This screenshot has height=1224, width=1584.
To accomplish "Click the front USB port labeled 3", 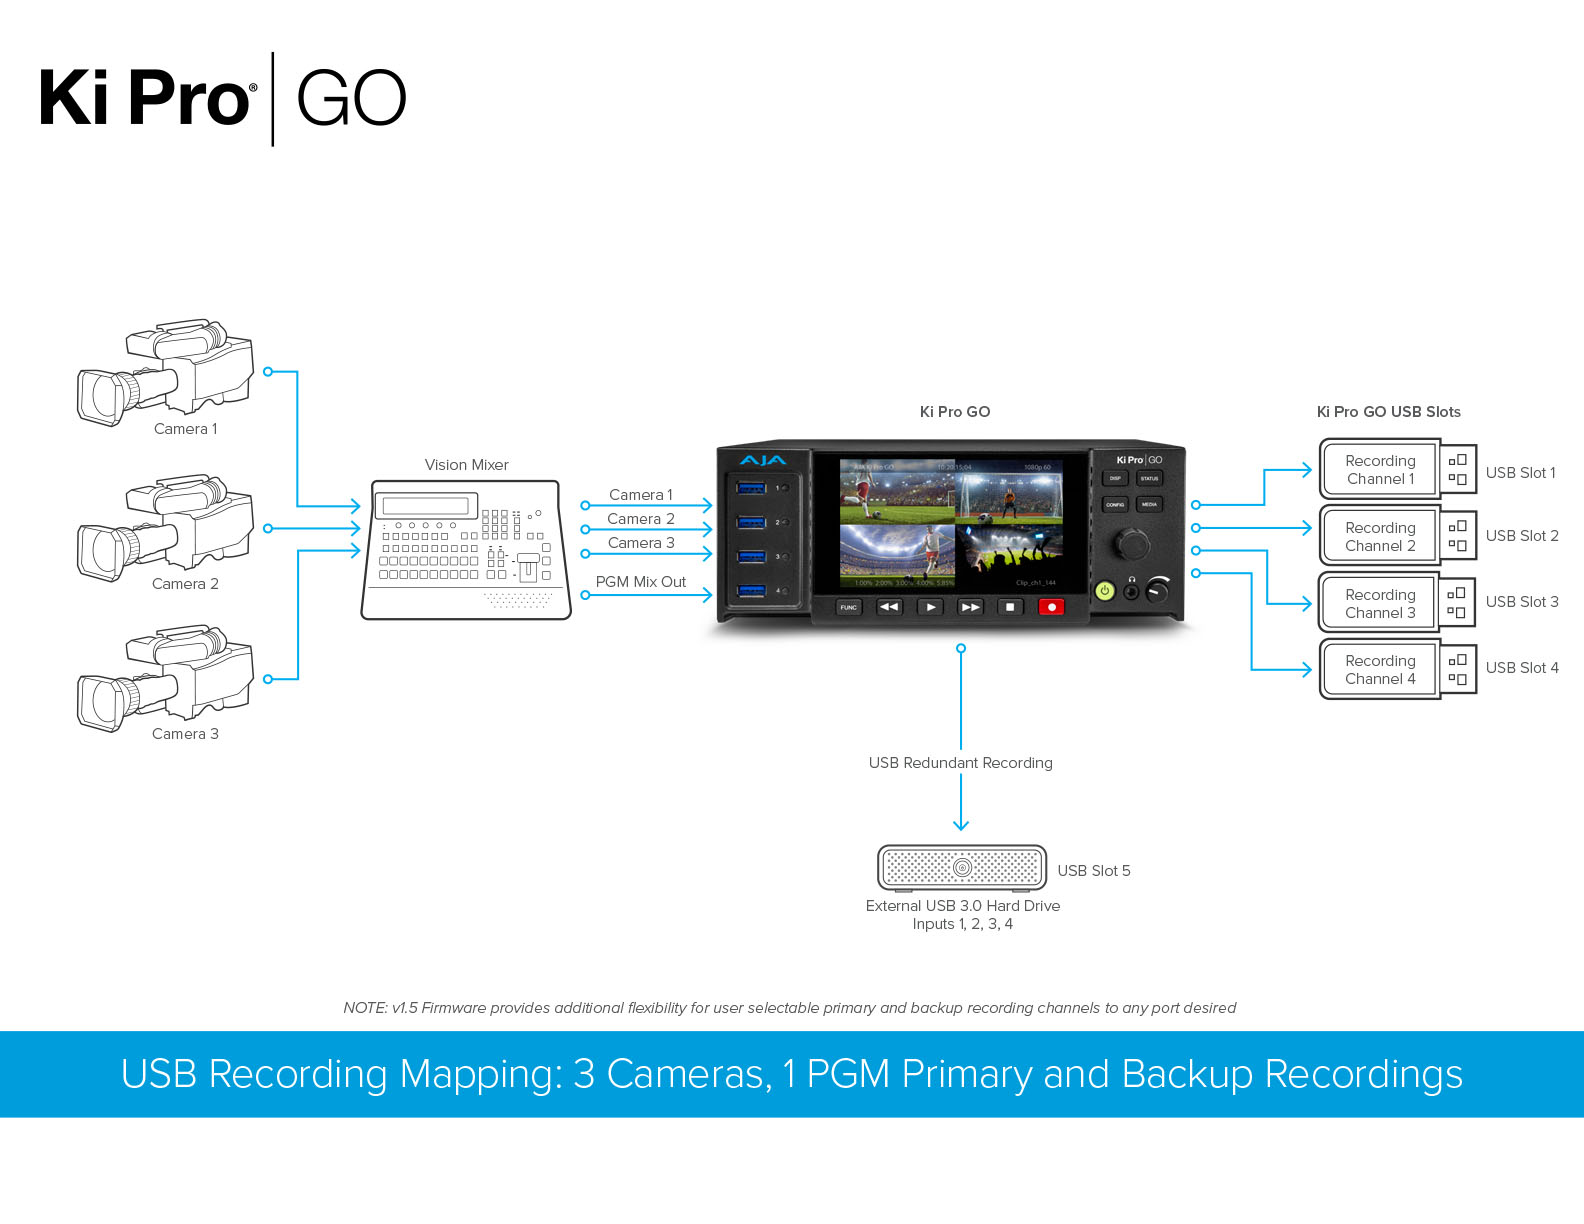I will coord(751,556).
